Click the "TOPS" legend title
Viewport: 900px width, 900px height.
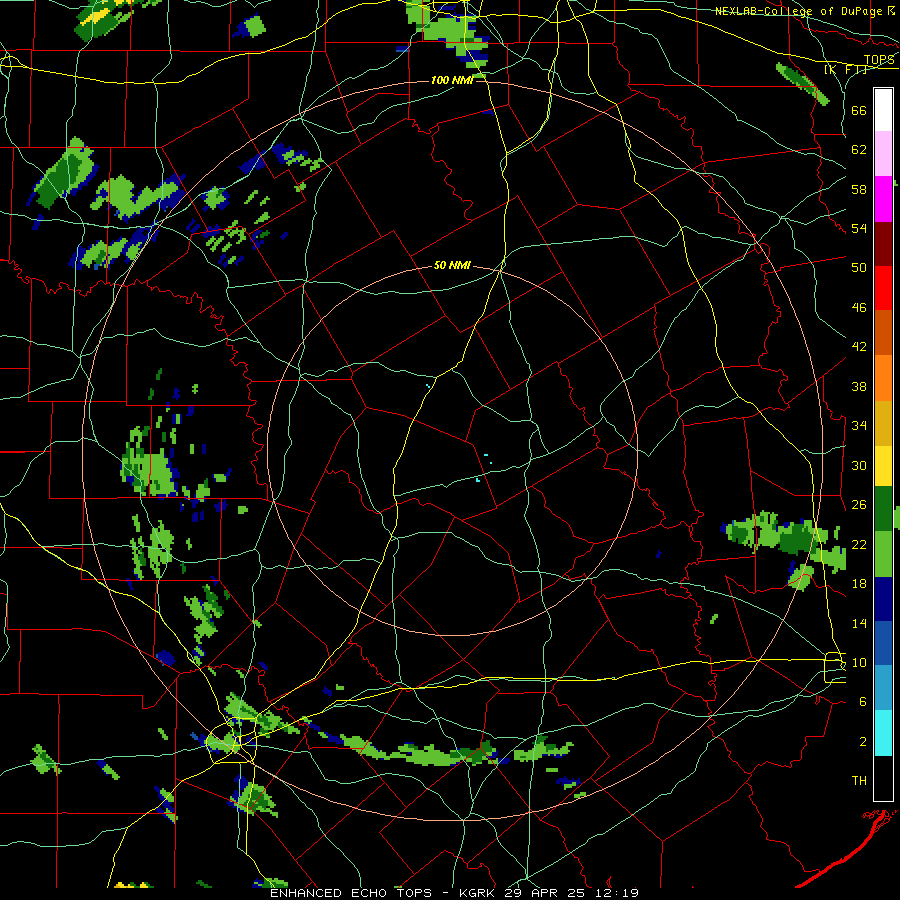(879, 60)
